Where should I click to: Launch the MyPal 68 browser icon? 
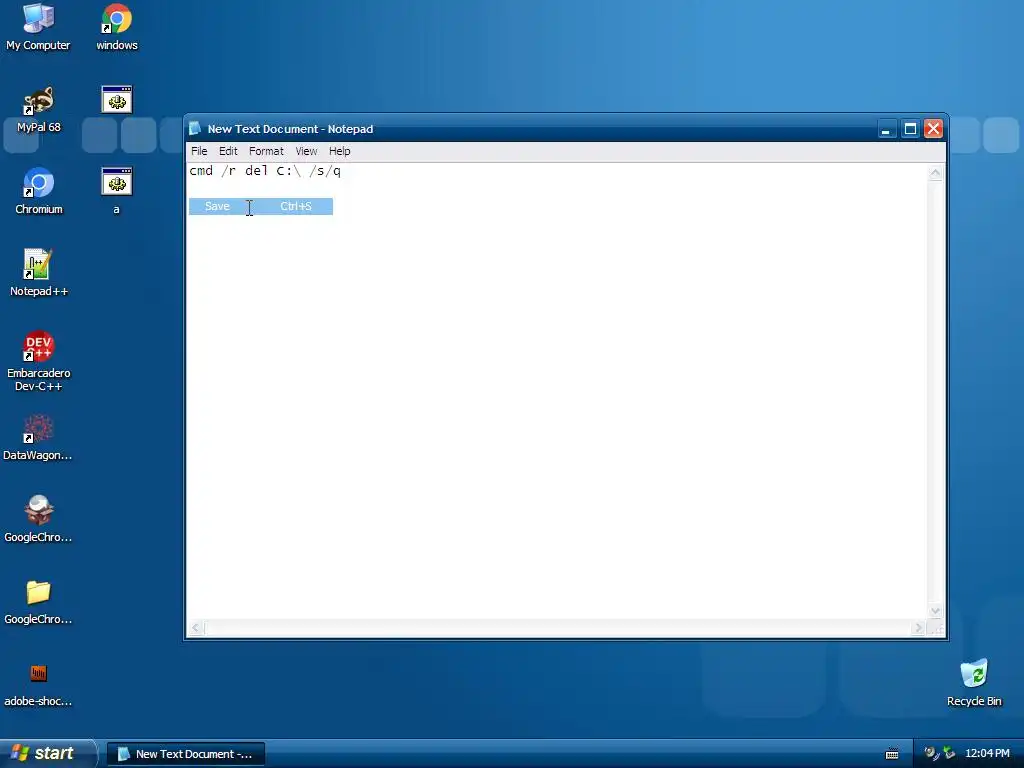[39, 108]
